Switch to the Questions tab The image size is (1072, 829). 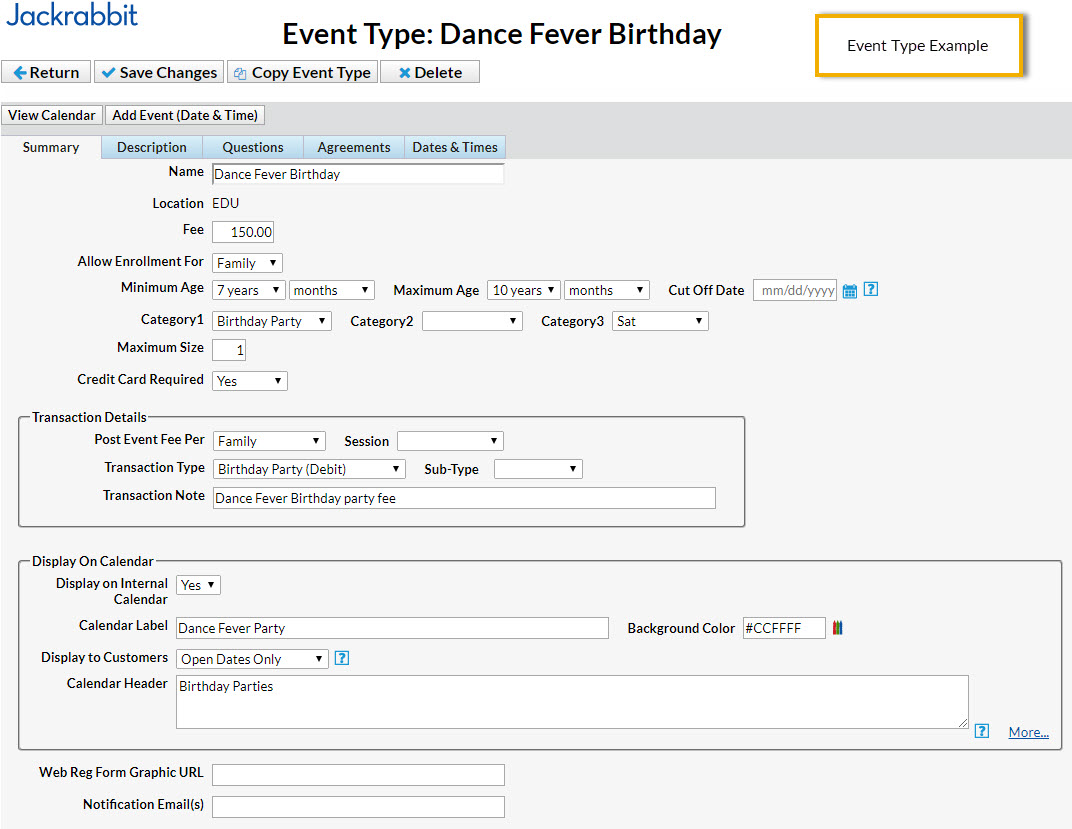(x=253, y=147)
